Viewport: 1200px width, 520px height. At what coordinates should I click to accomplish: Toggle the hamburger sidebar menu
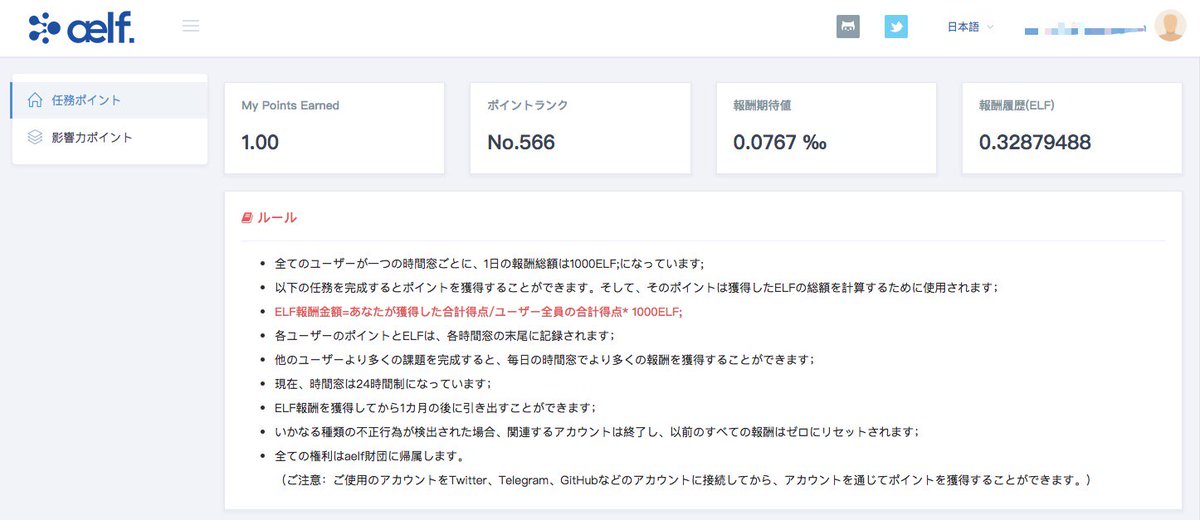pyautogui.click(x=191, y=26)
